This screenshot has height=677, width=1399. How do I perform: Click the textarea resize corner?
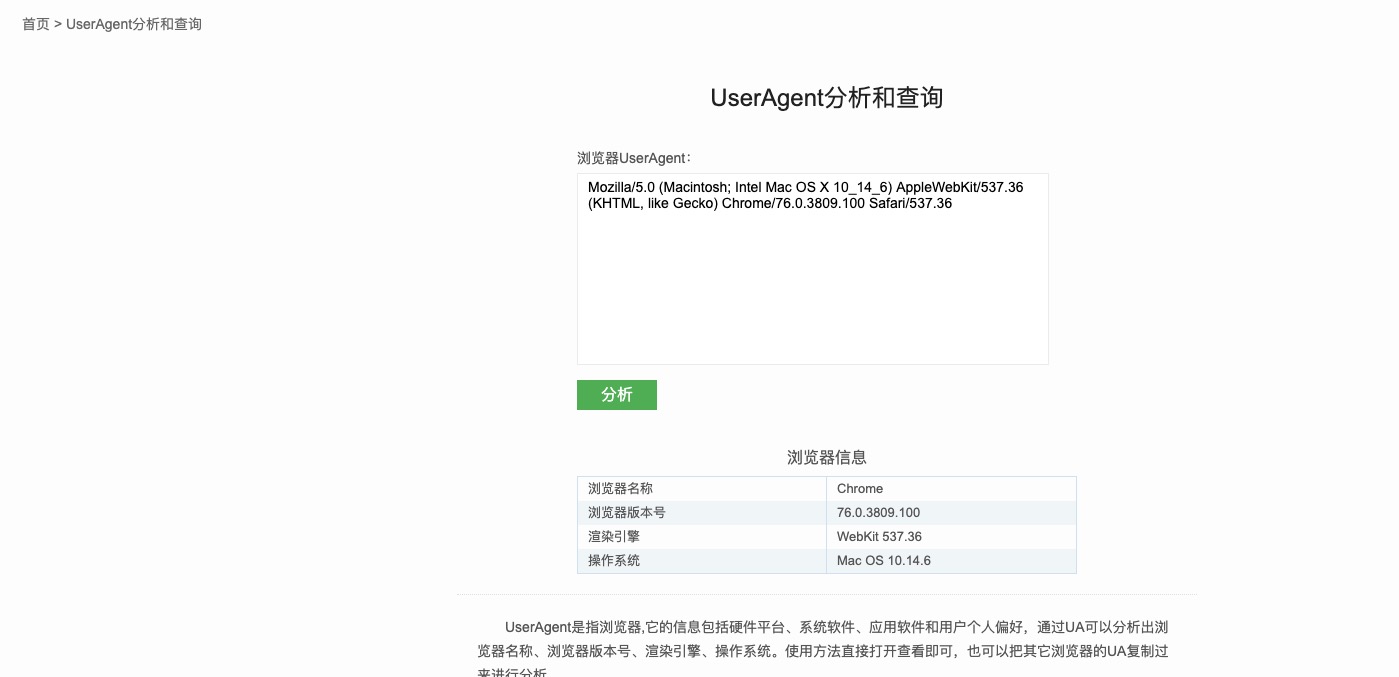click(1043, 359)
